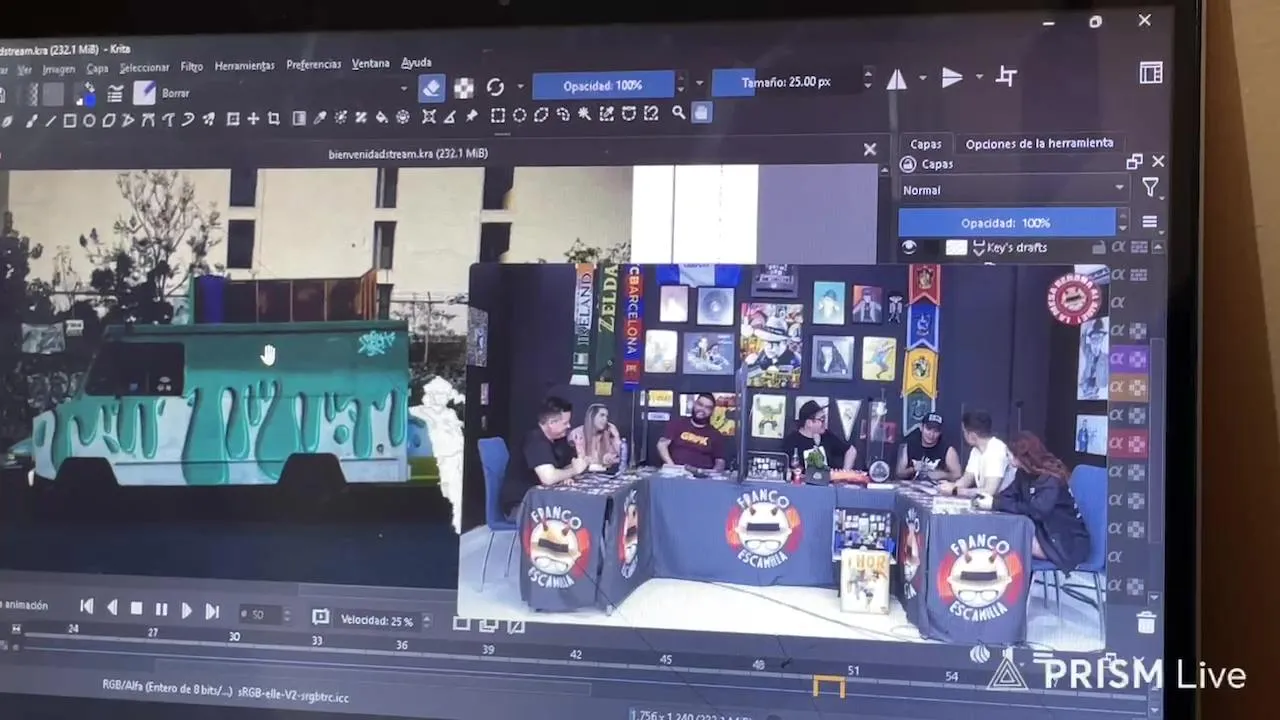Select the Zoom magnifier tool

pos(679,112)
